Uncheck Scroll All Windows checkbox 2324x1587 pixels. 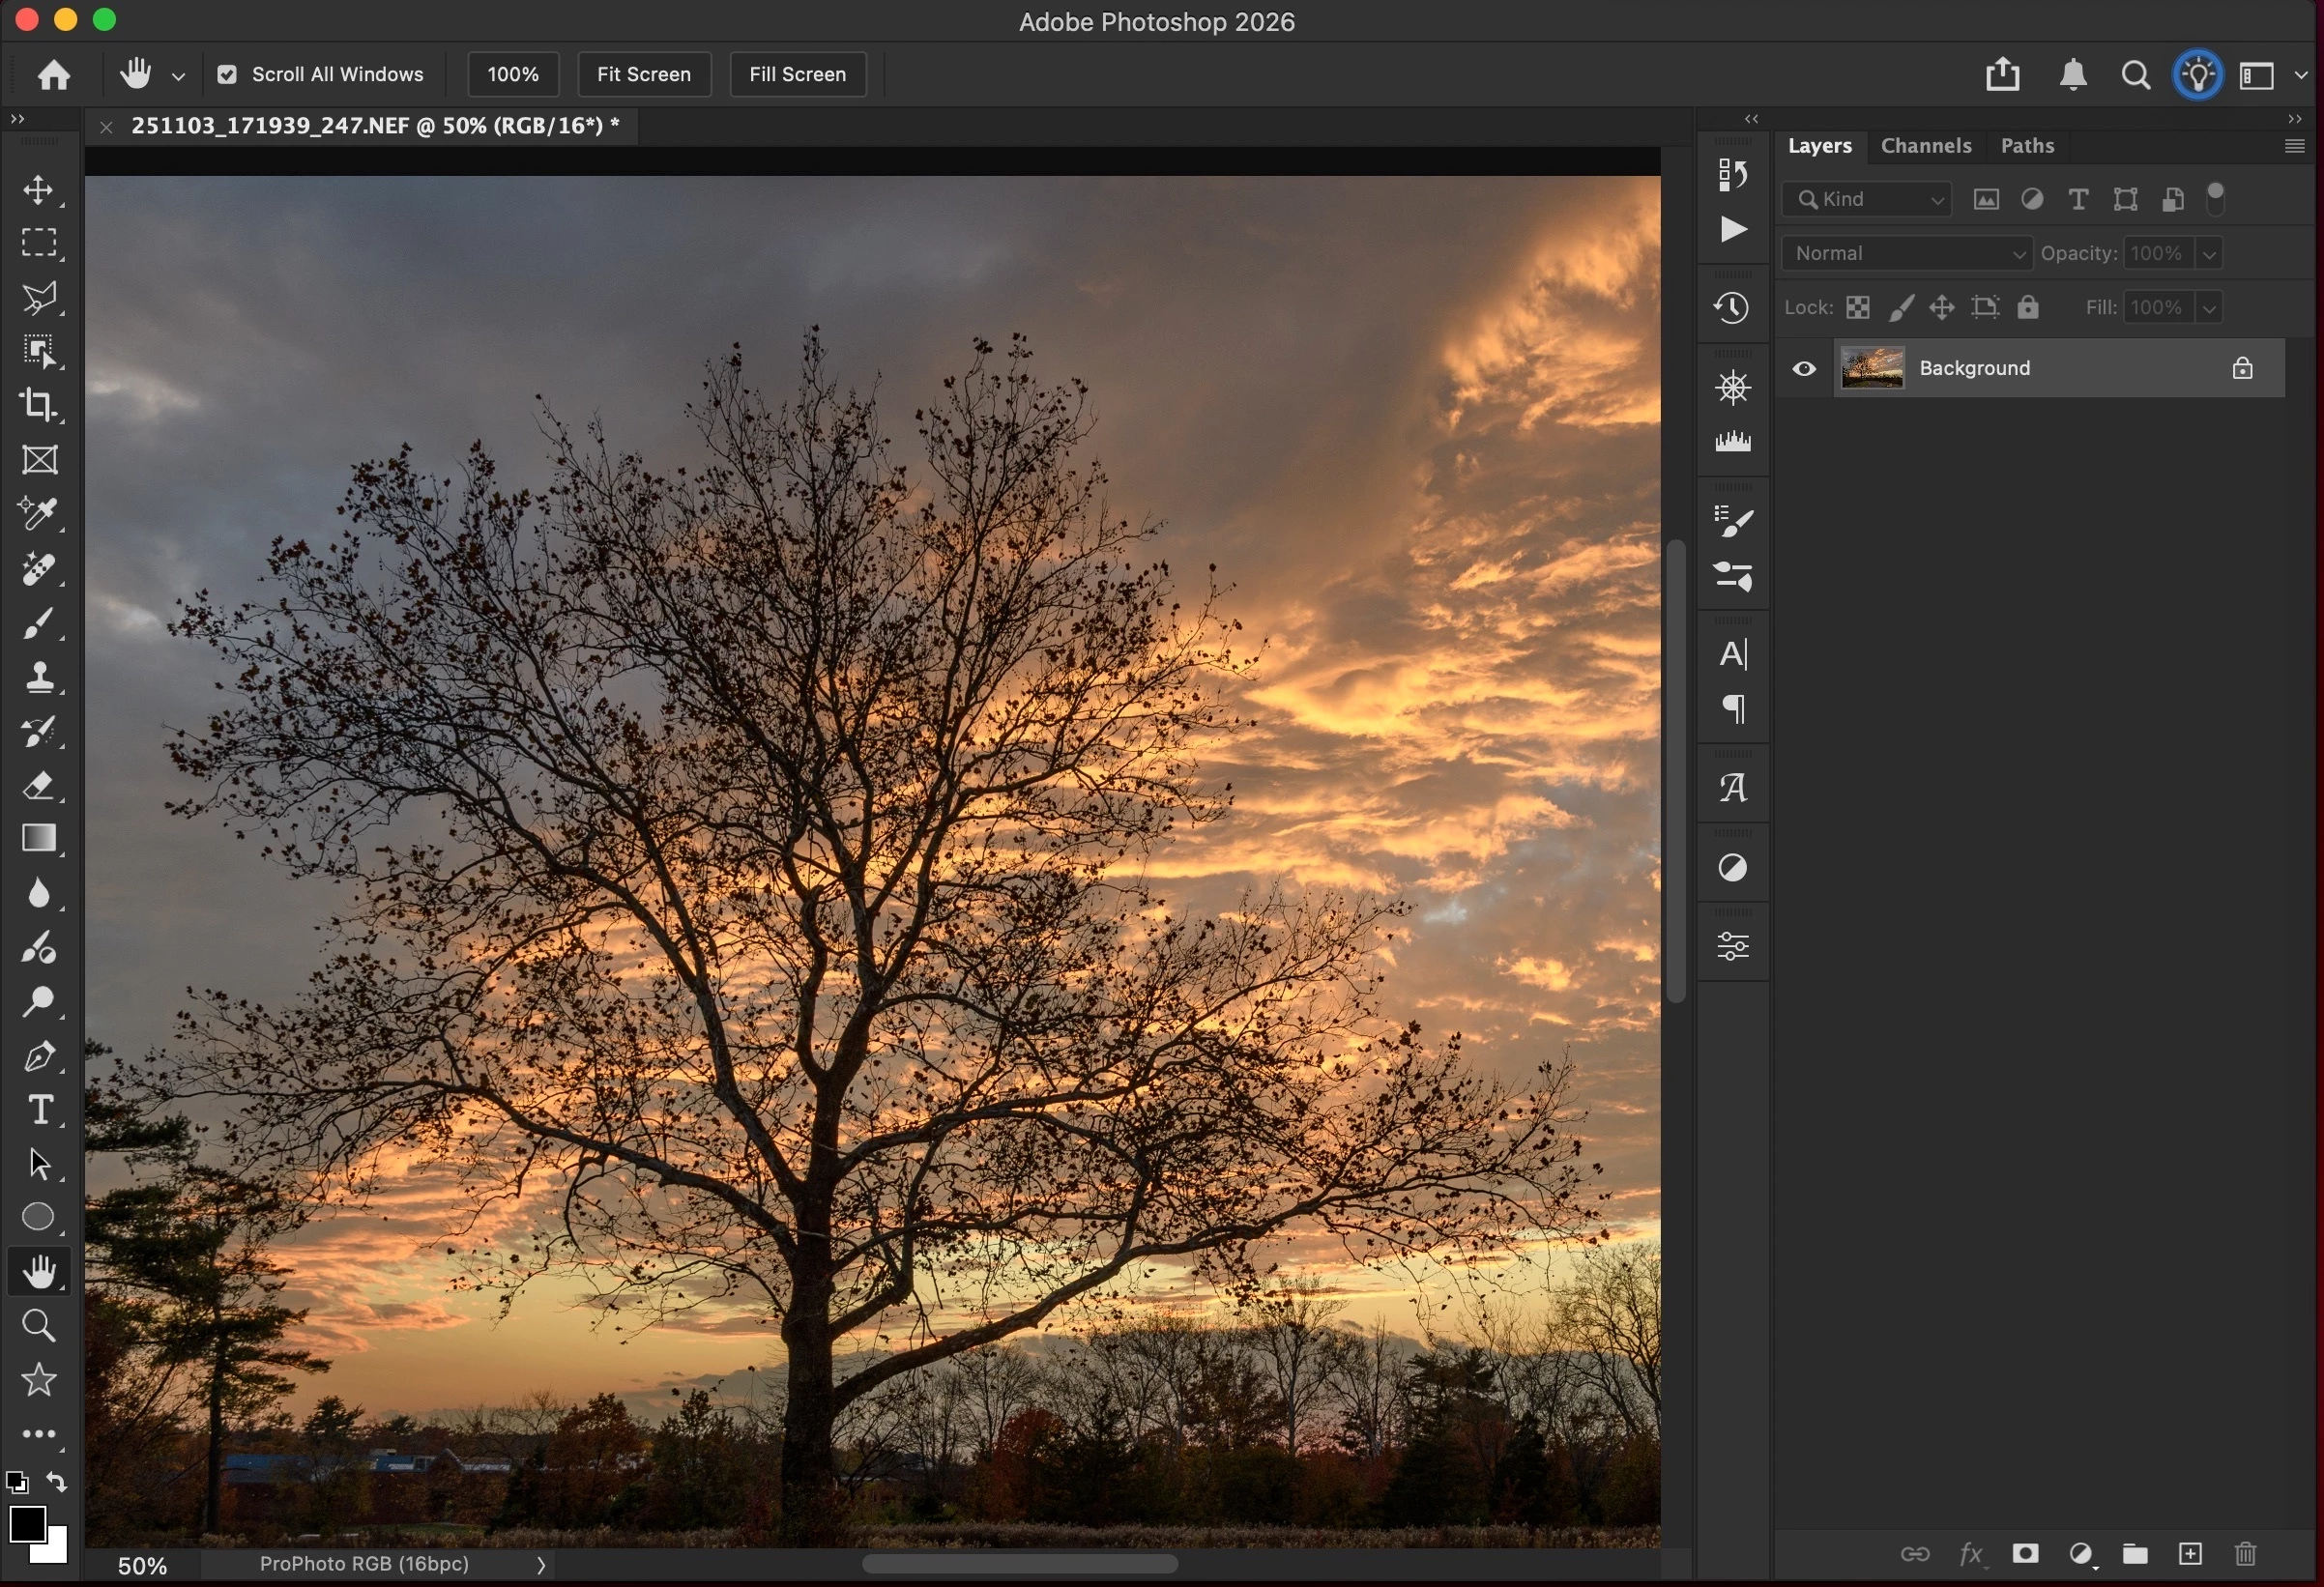[227, 74]
